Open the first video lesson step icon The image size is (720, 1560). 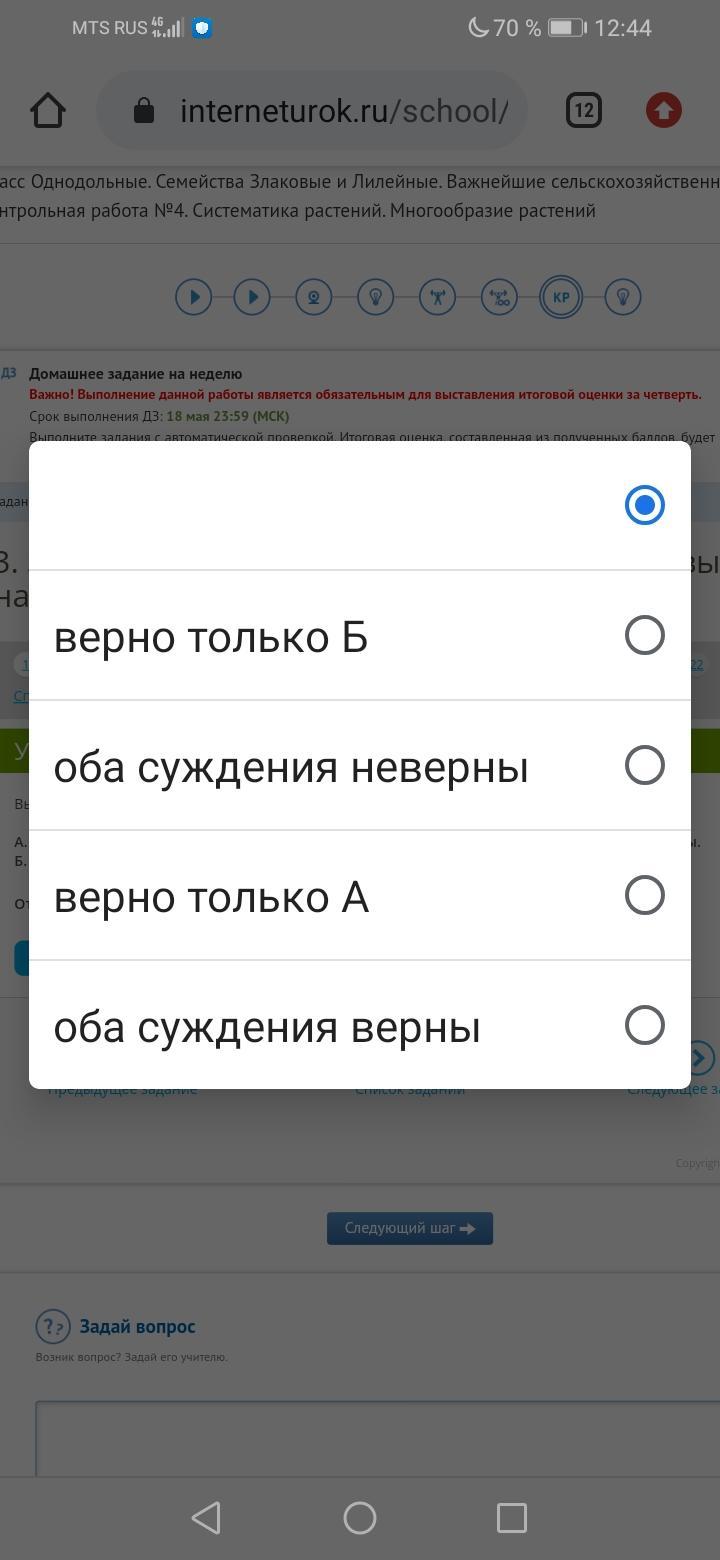pyautogui.click(x=193, y=297)
